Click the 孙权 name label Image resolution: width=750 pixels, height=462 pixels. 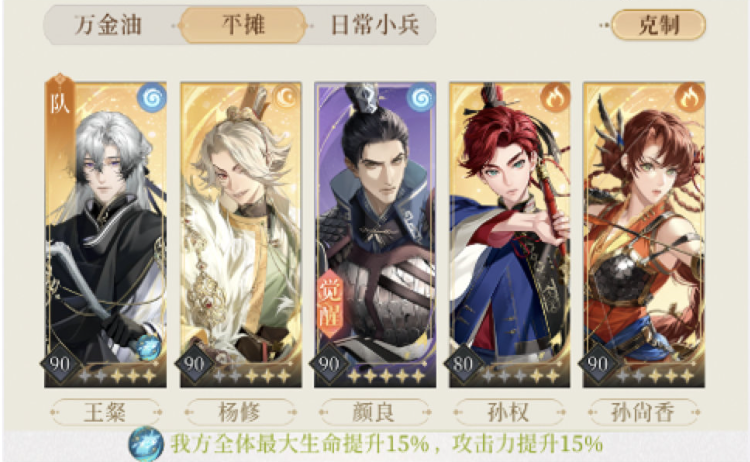tap(509, 412)
